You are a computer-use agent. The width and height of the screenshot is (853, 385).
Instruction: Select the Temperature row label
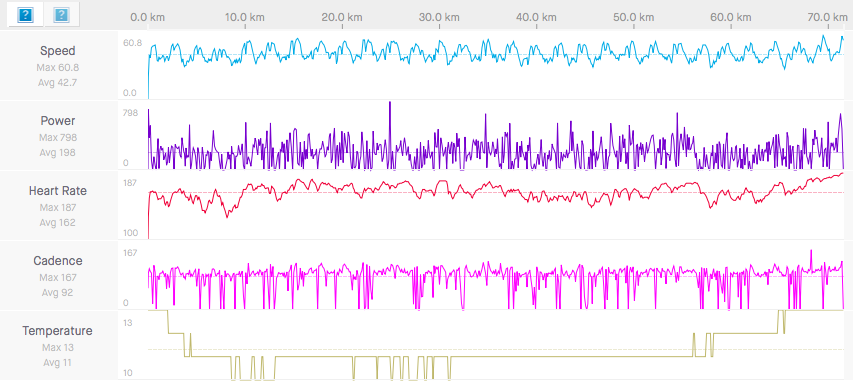pos(58,331)
